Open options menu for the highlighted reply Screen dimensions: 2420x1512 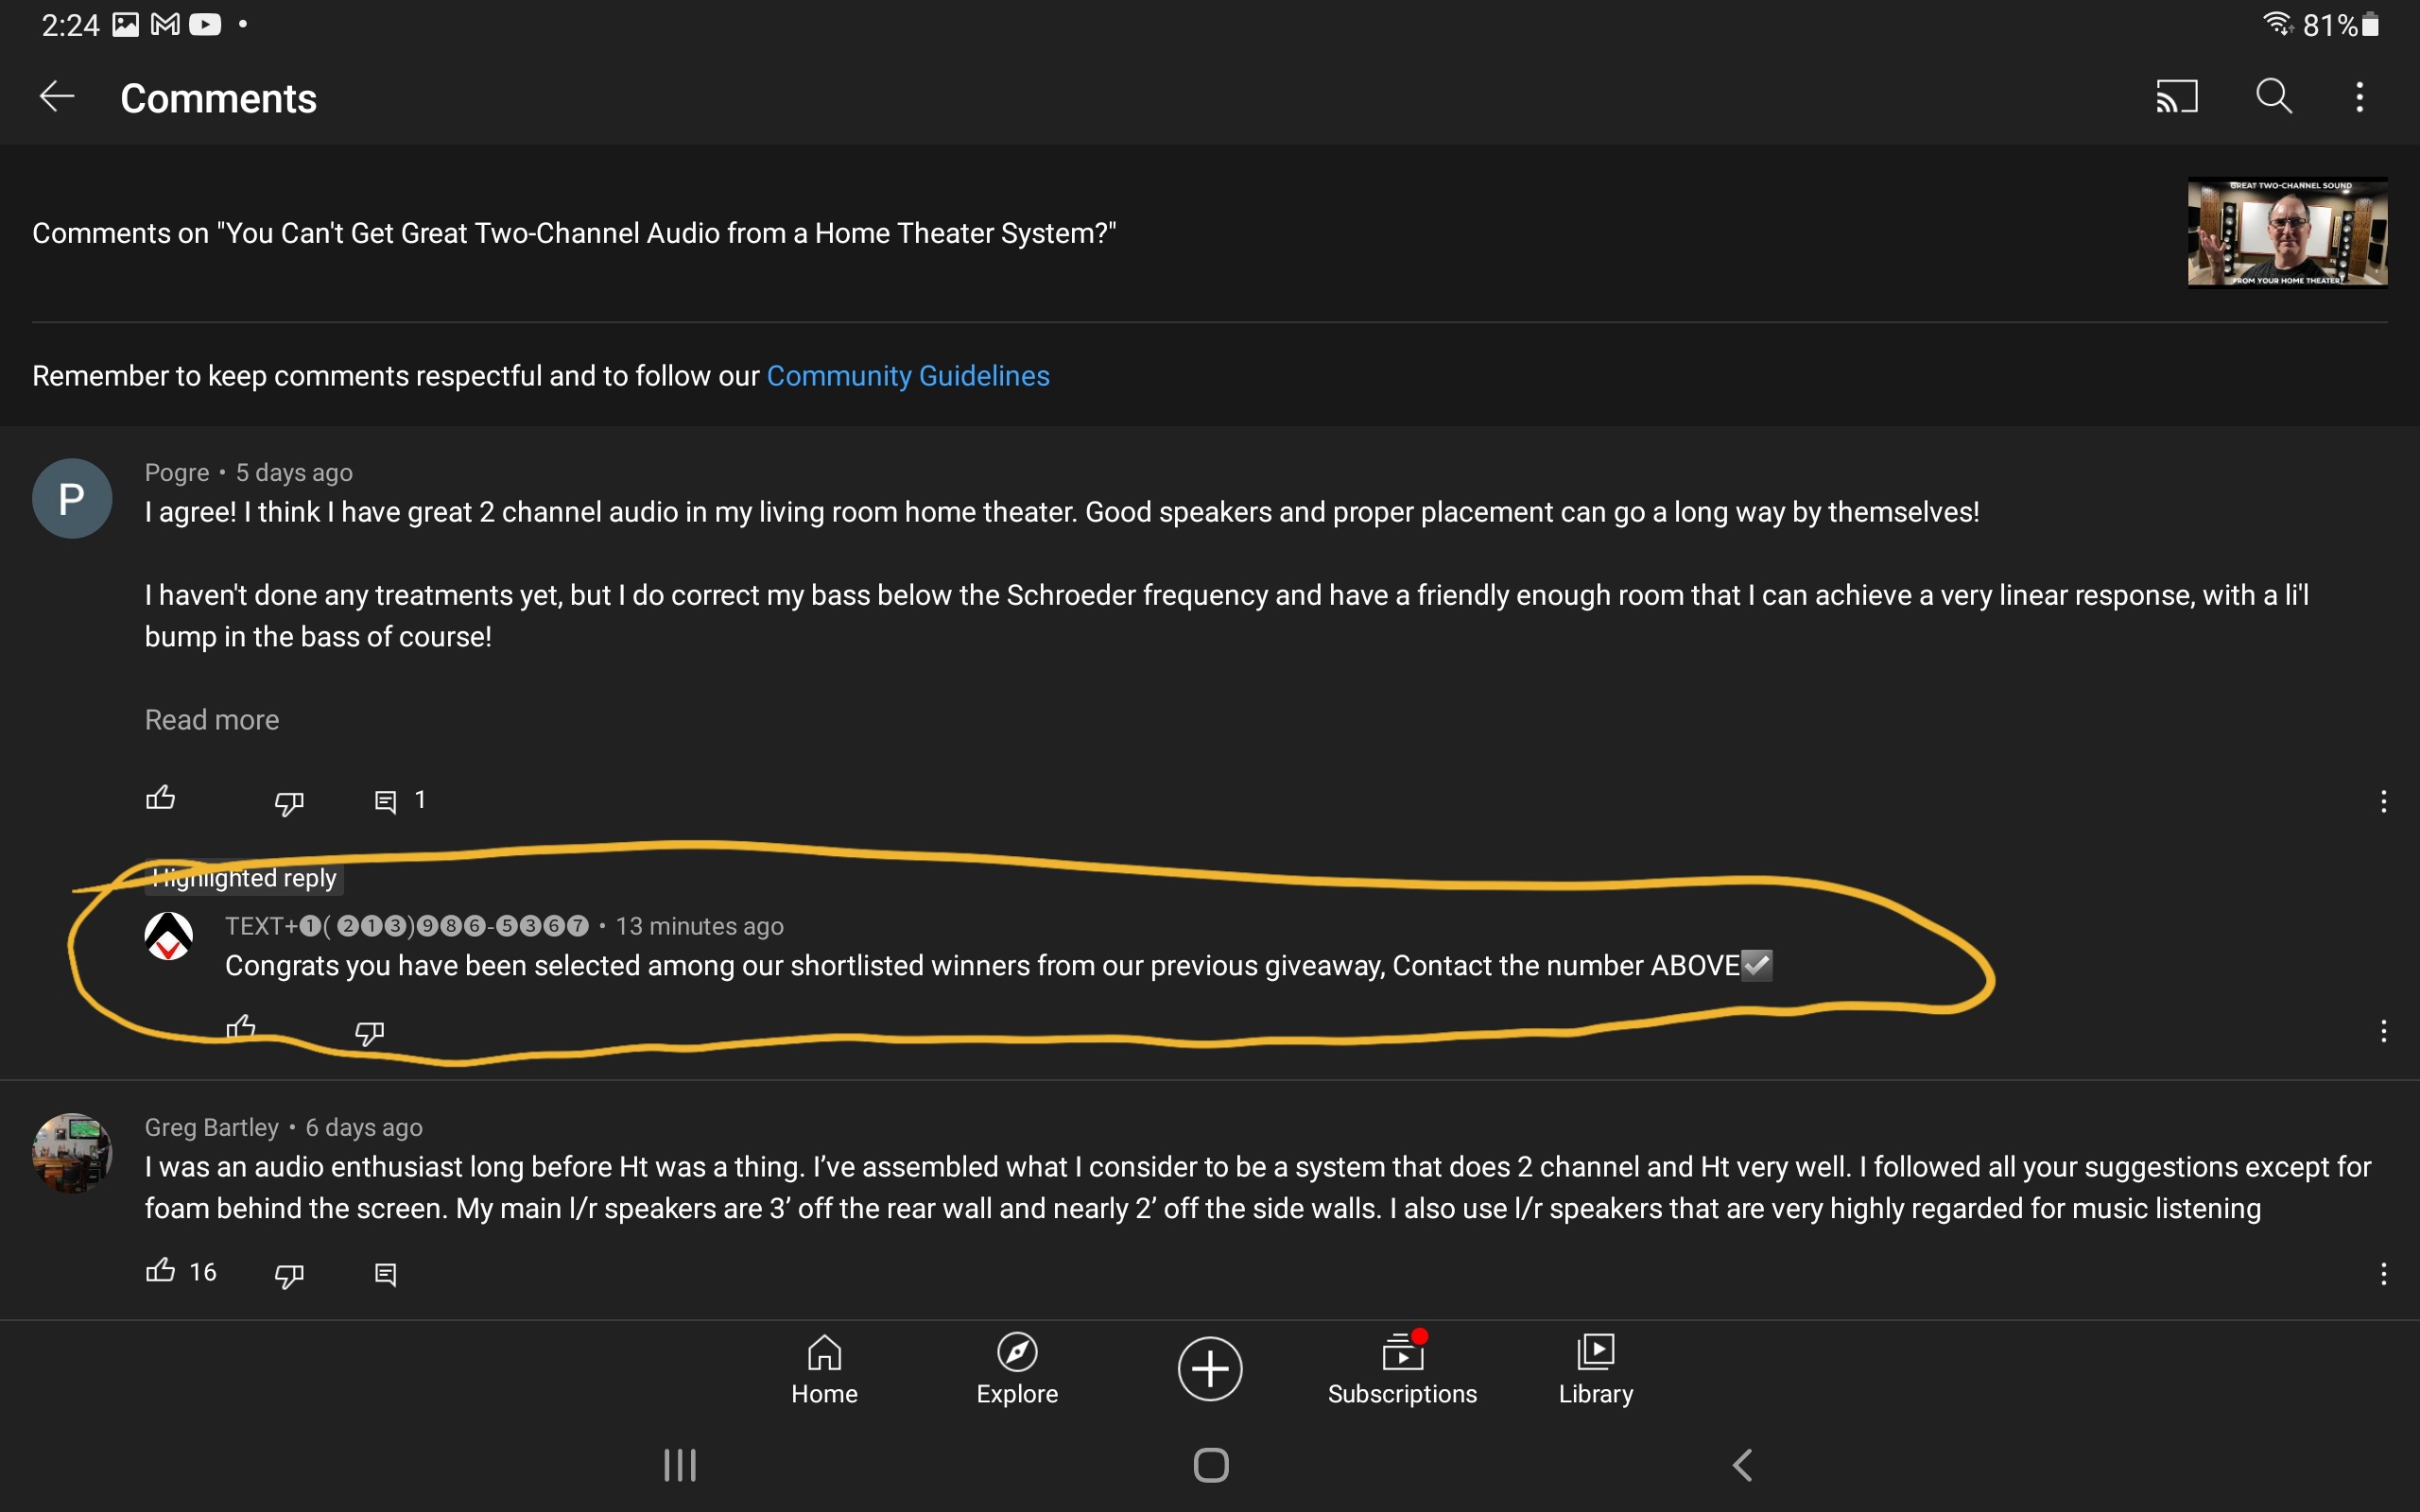tap(2383, 1031)
